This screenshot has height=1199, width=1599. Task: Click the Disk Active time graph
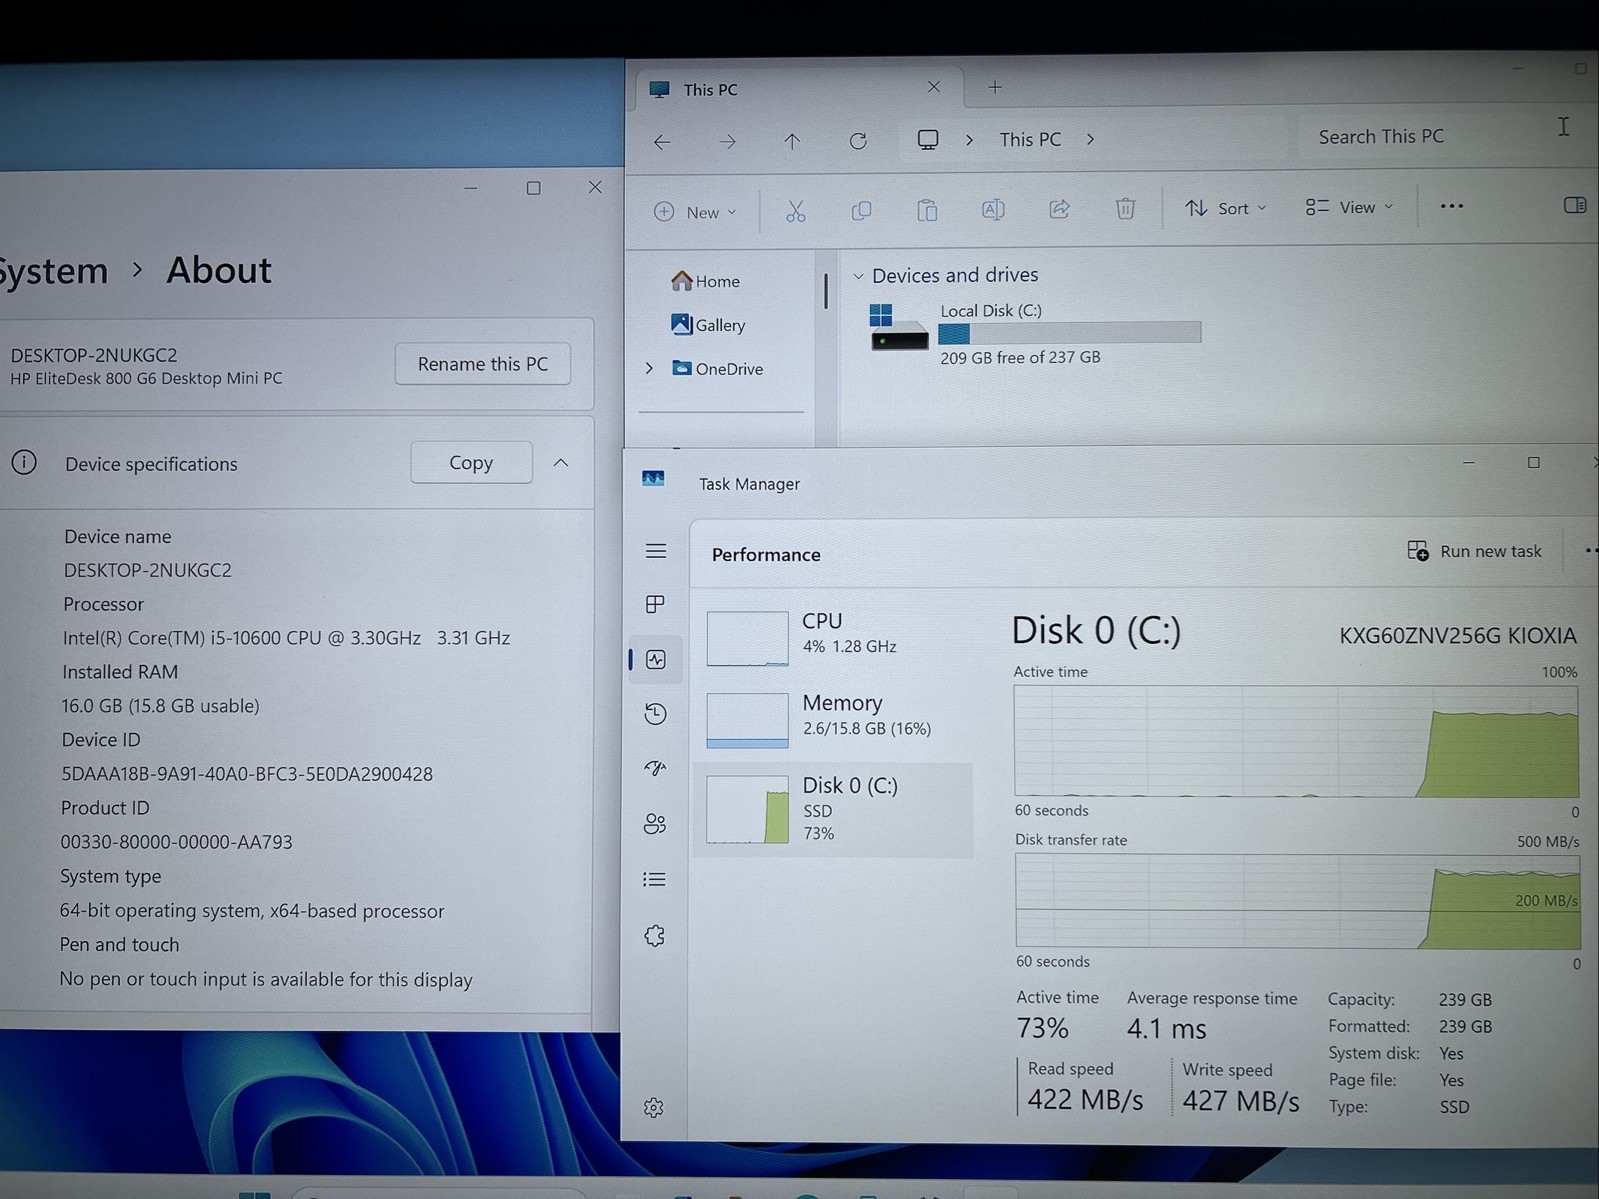click(x=1296, y=741)
